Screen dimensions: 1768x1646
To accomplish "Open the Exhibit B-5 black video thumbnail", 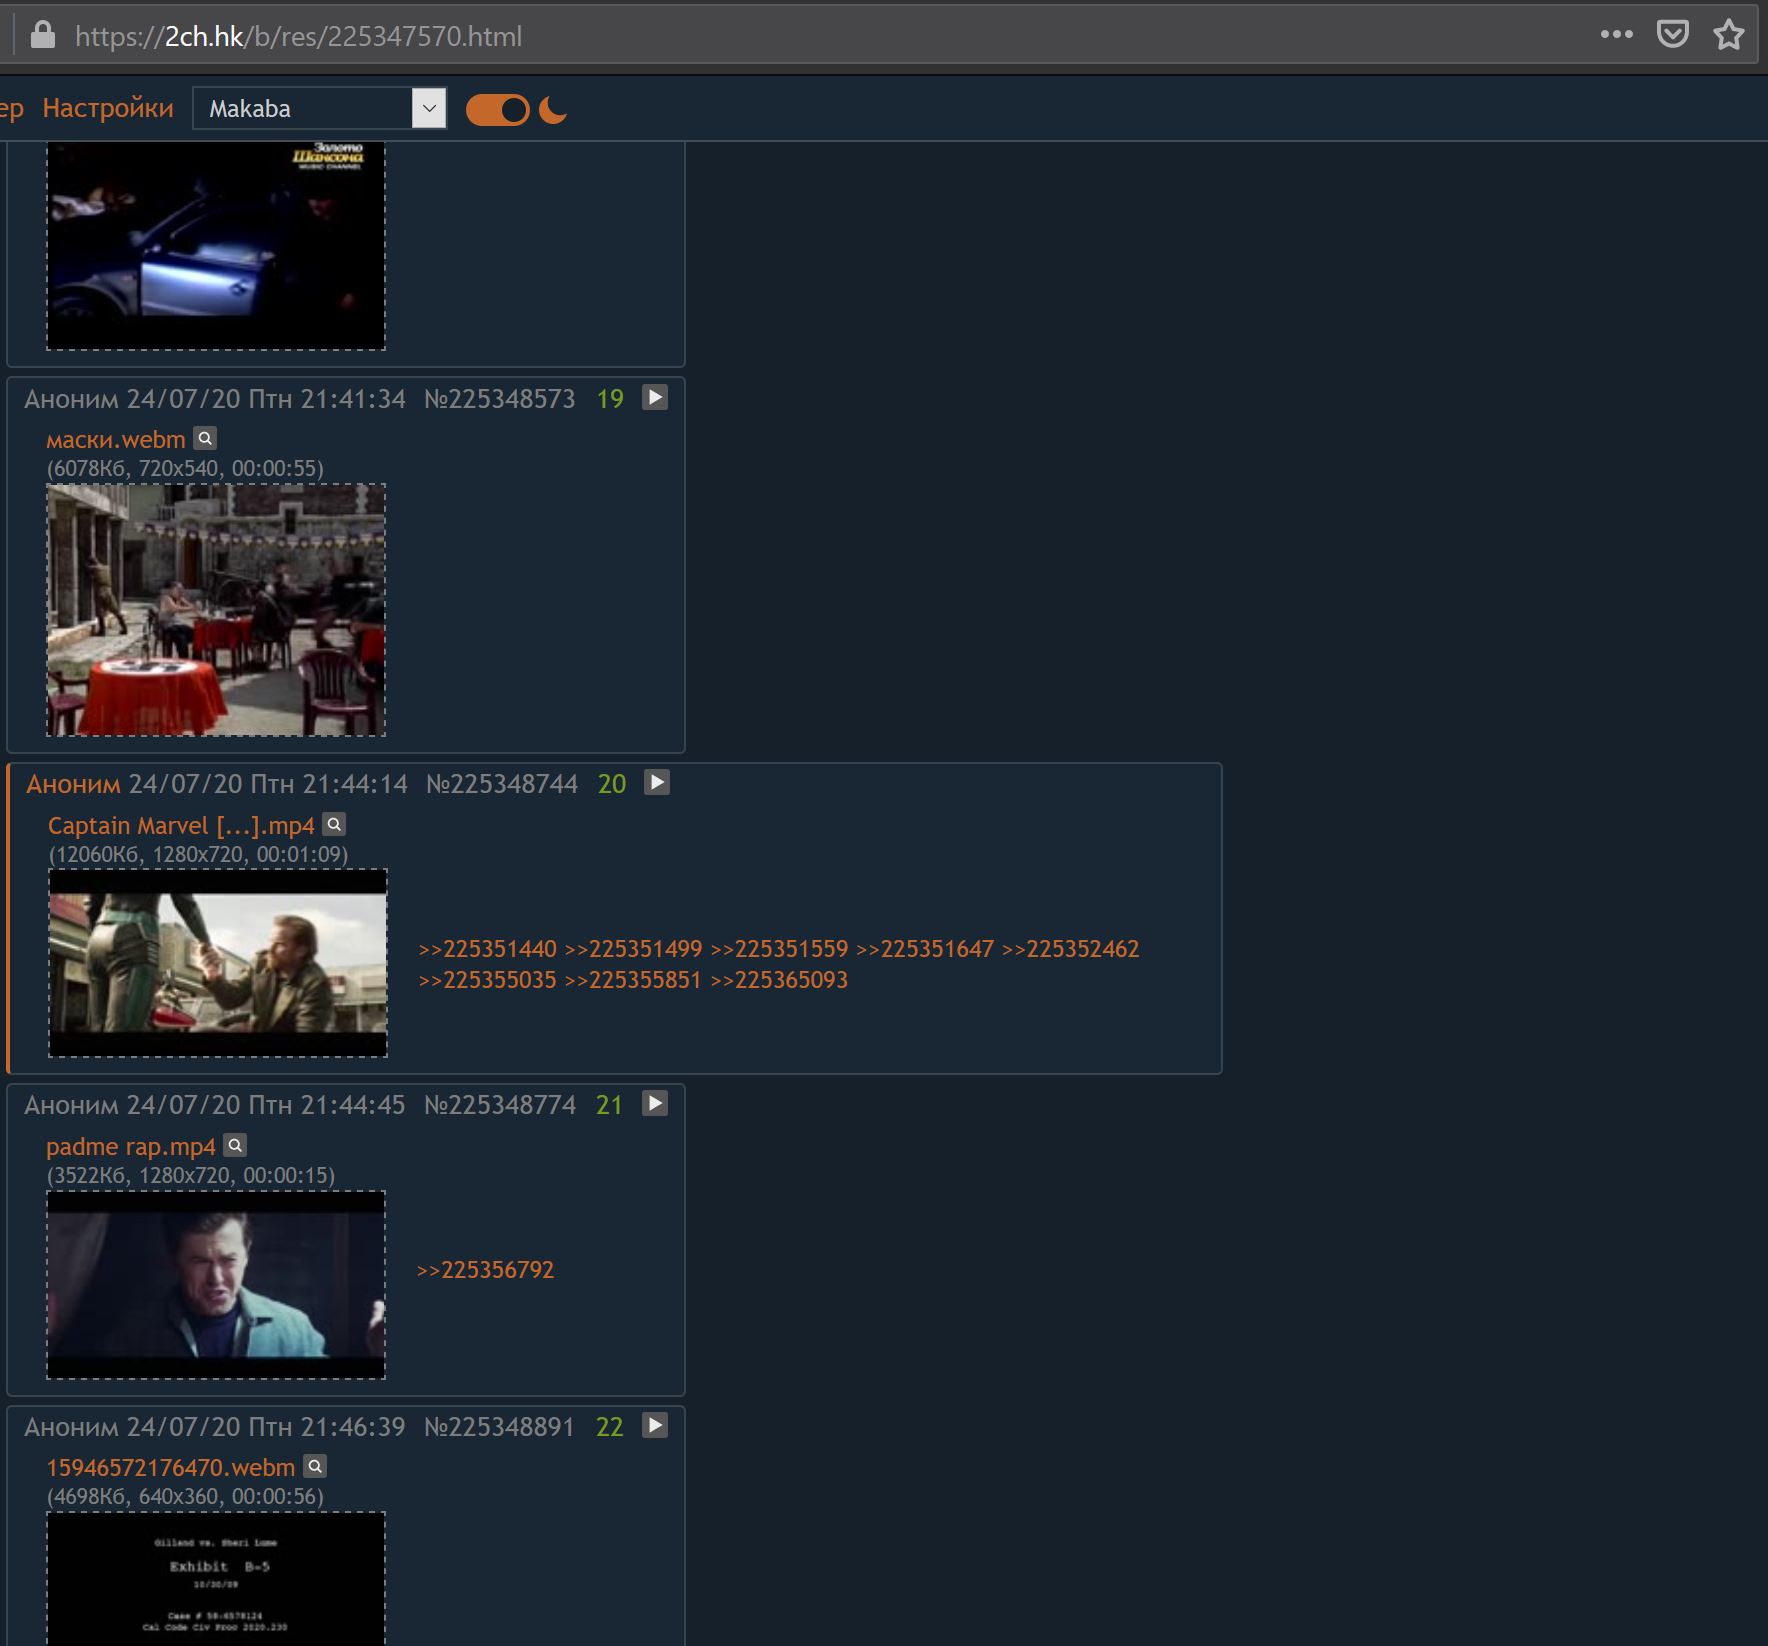I will click(216, 1578).
